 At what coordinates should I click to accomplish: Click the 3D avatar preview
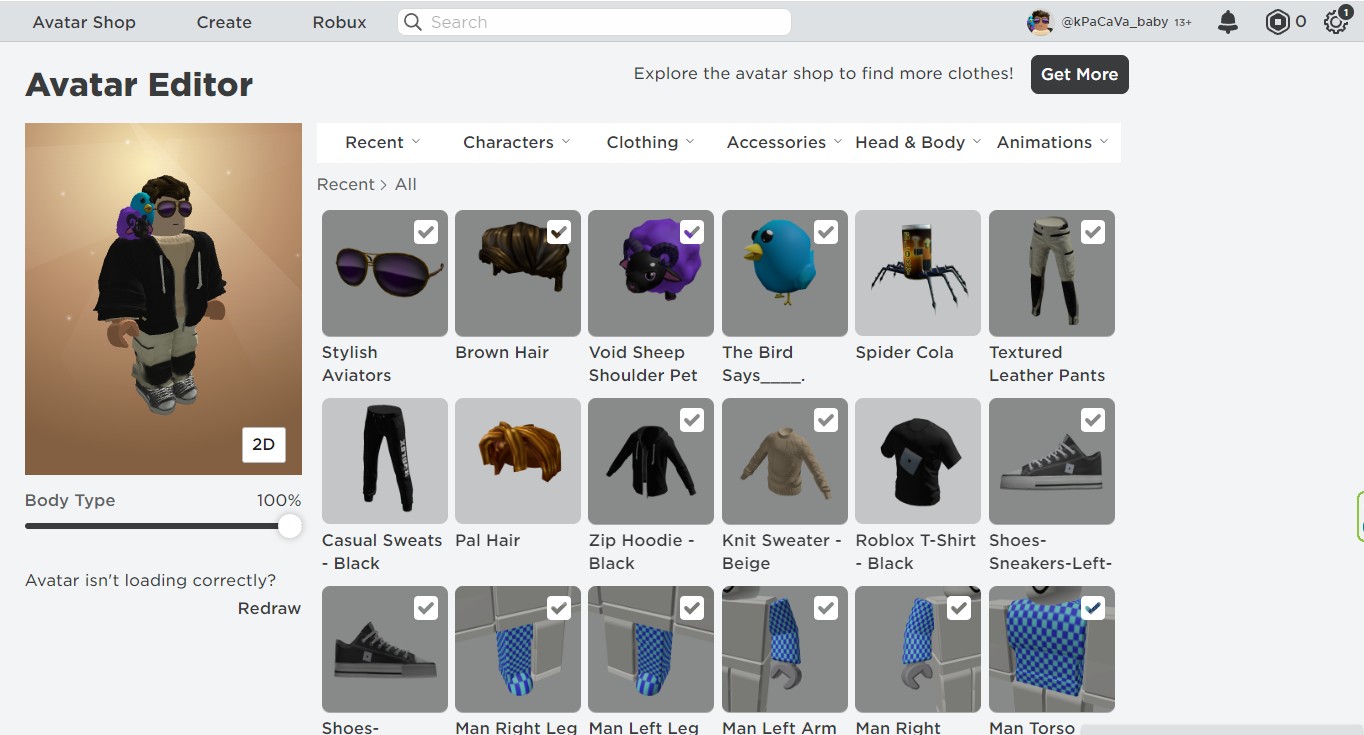coord(163,299)
